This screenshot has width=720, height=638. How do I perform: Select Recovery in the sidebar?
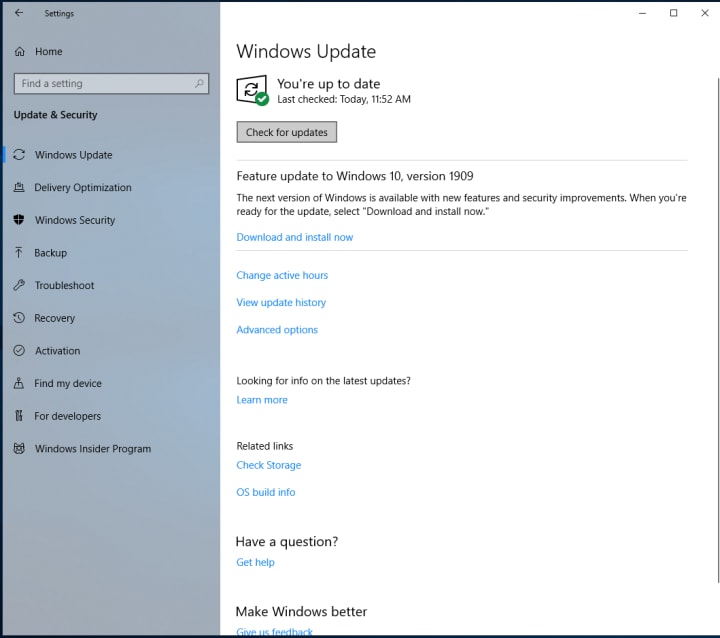54,318
